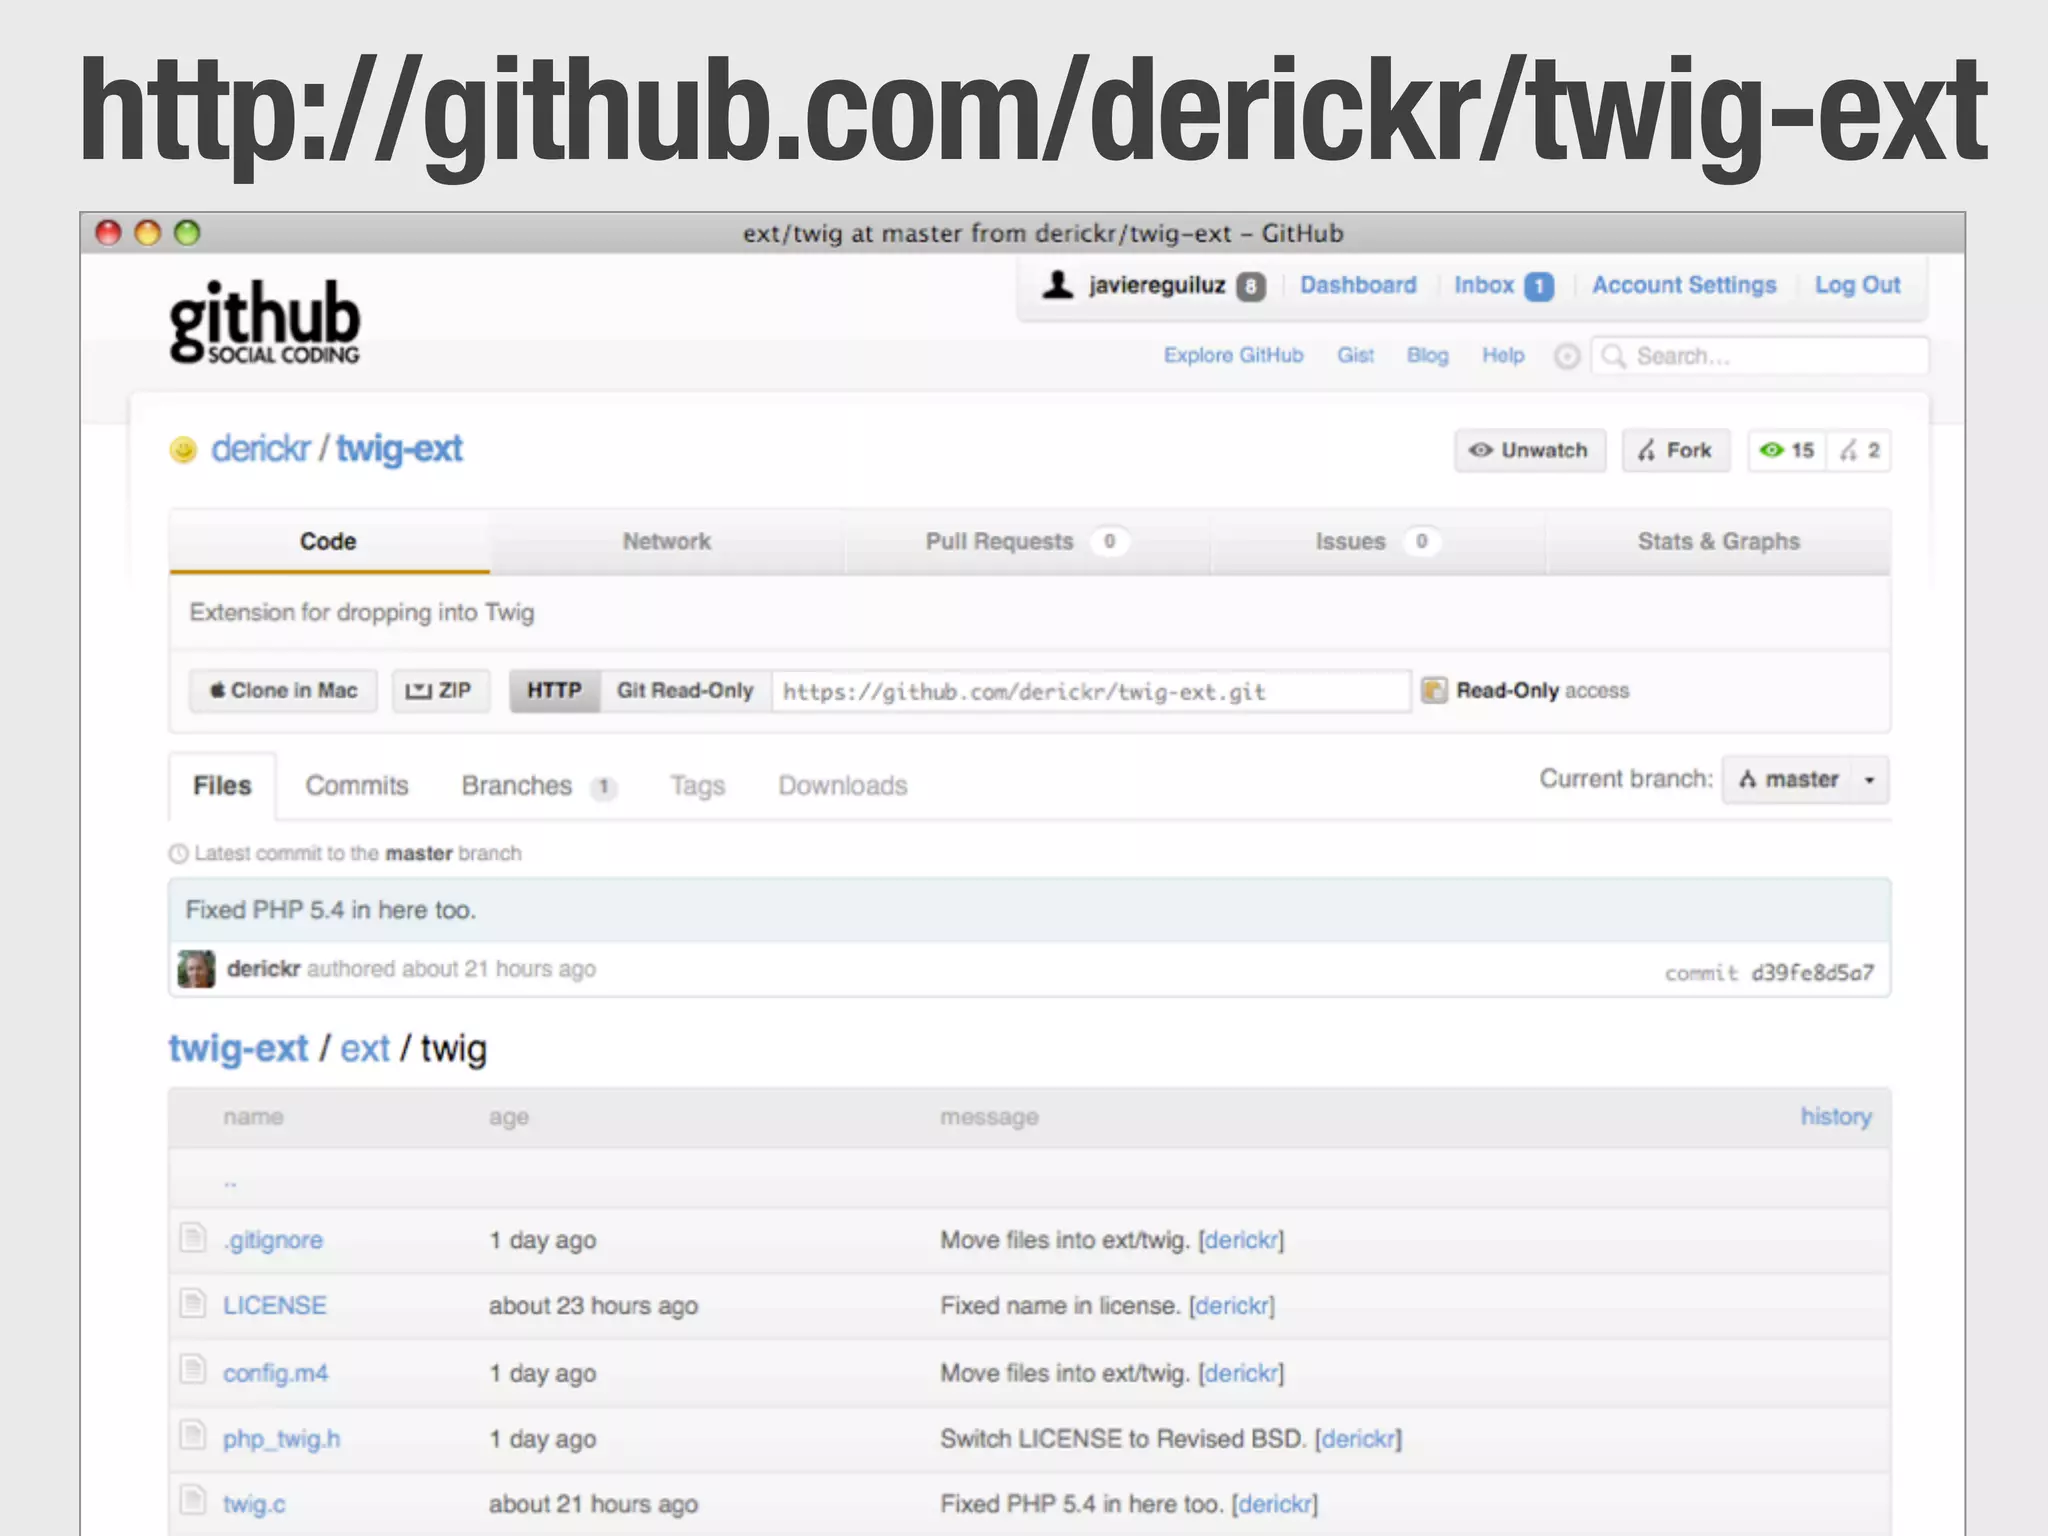Click the clone URL text field

(x=1091, y=691)
